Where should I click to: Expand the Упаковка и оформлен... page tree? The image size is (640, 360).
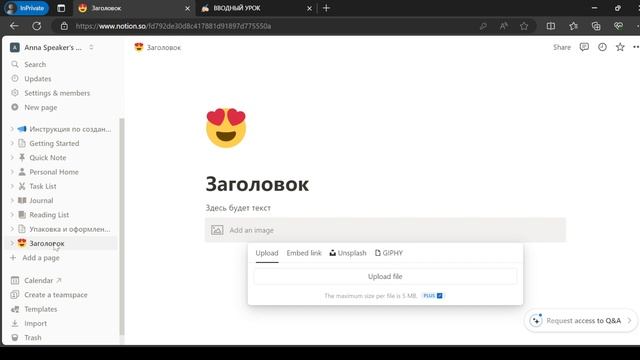(12, 229)
